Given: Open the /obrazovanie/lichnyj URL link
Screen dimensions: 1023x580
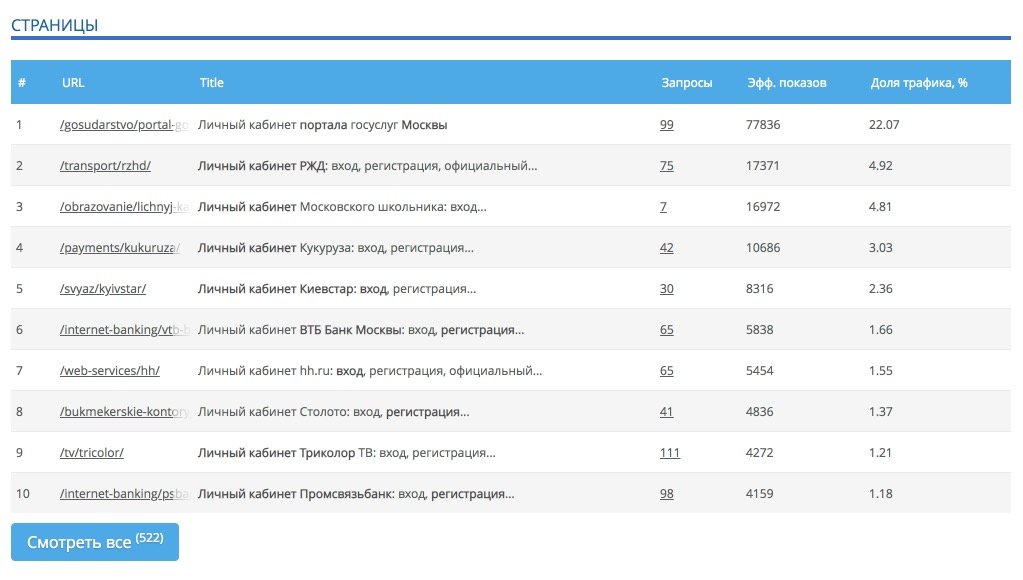Looking at the screenshot, I should [x=124, y=207].
